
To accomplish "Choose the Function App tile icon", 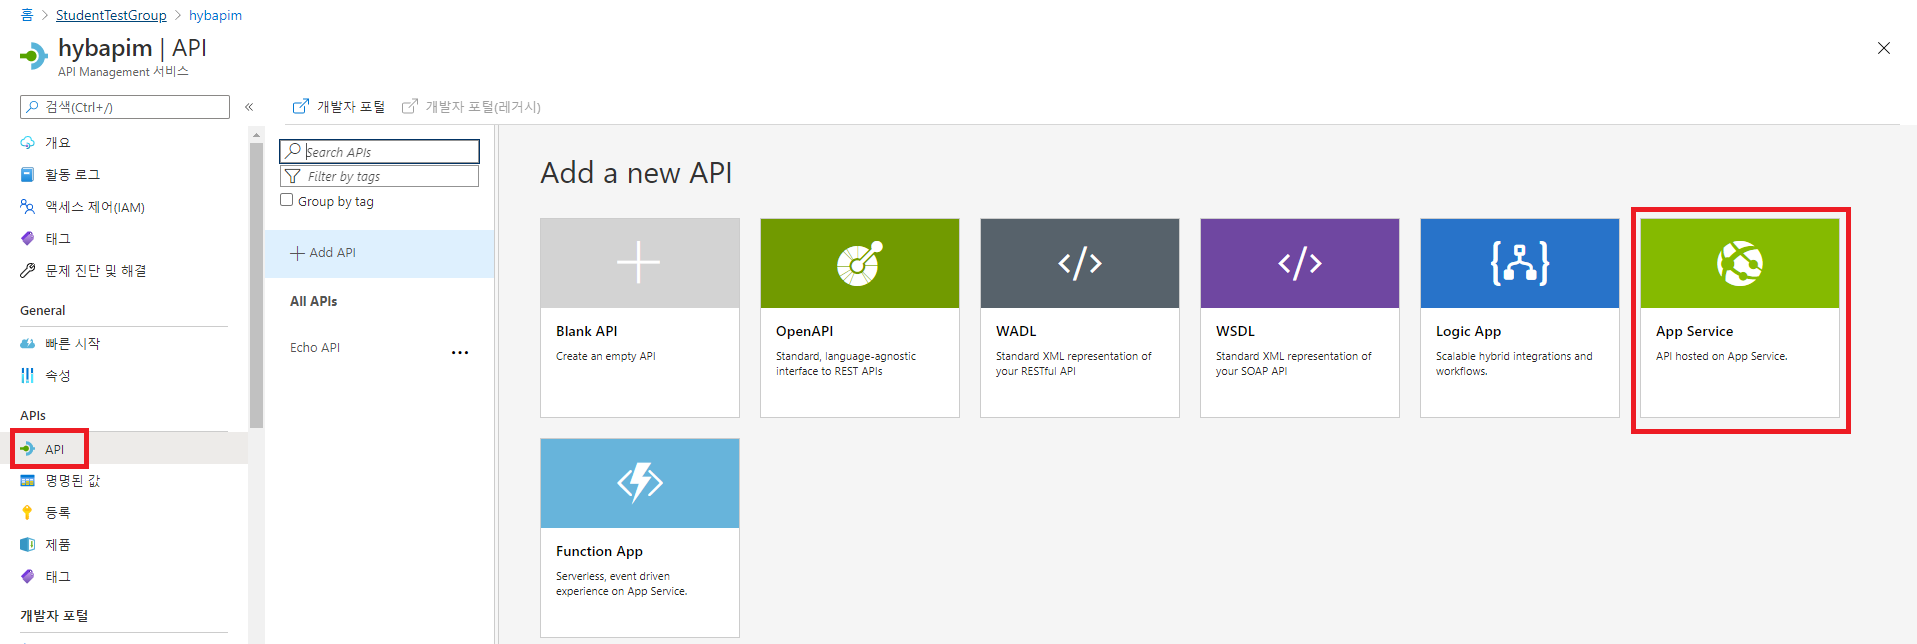I will (x=639, y=483).
